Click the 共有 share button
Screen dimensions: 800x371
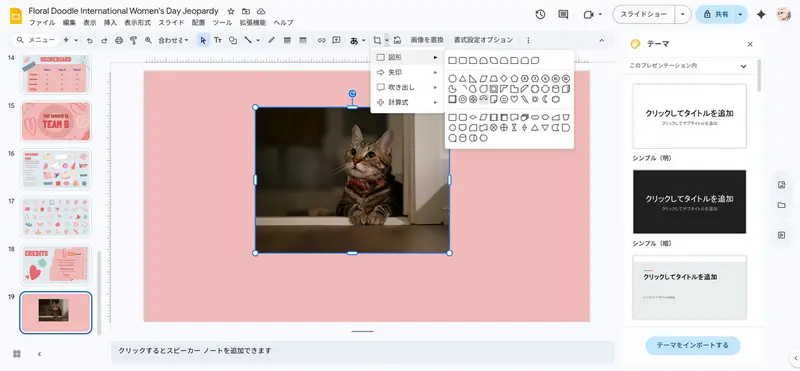(x=715, y=14)
